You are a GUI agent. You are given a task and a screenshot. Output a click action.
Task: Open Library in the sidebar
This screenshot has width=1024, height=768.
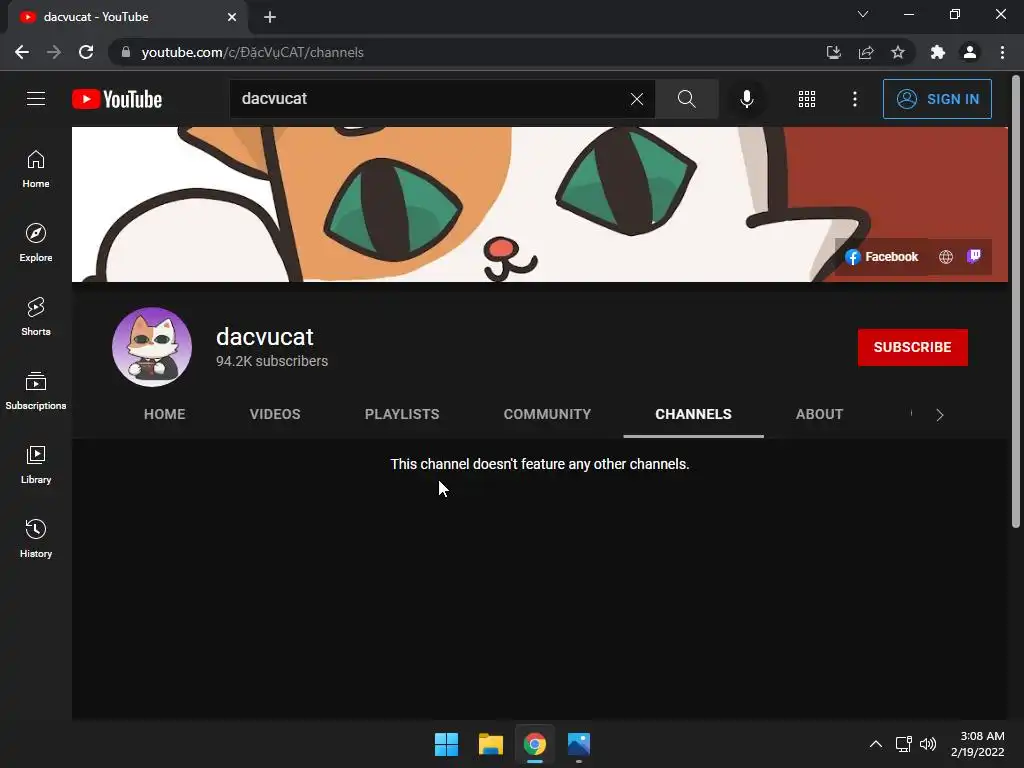[36, 464]
